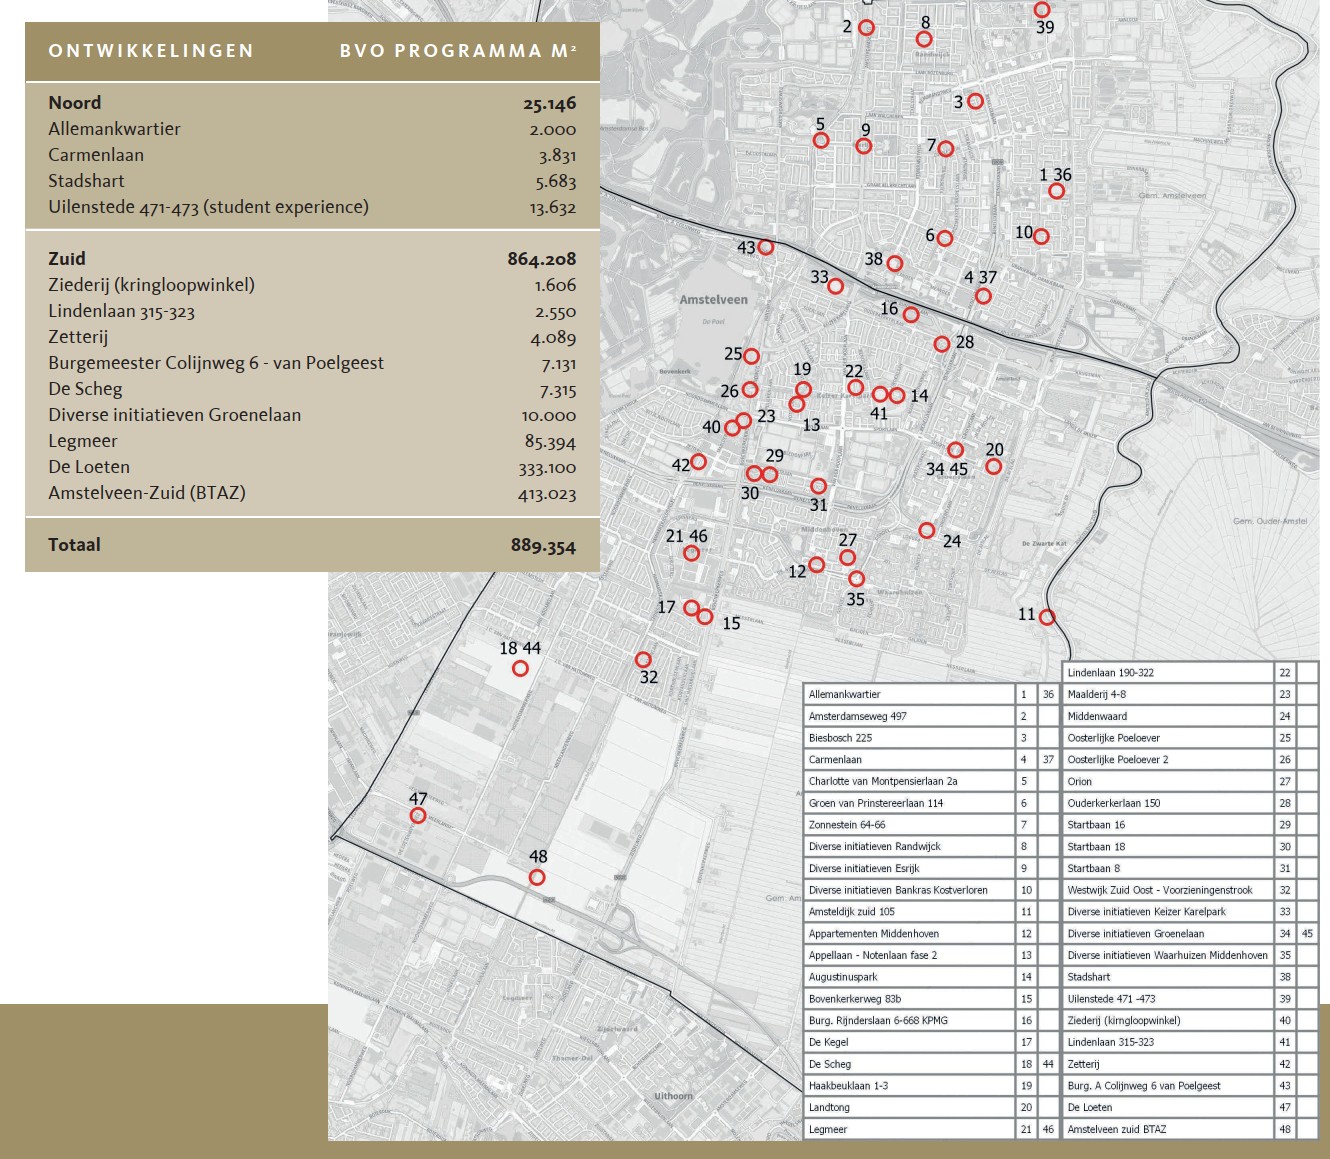Click the 'Uithoorn' map label
The width and height of the screenshot is (1330, 1159).
coord(673,1096)
